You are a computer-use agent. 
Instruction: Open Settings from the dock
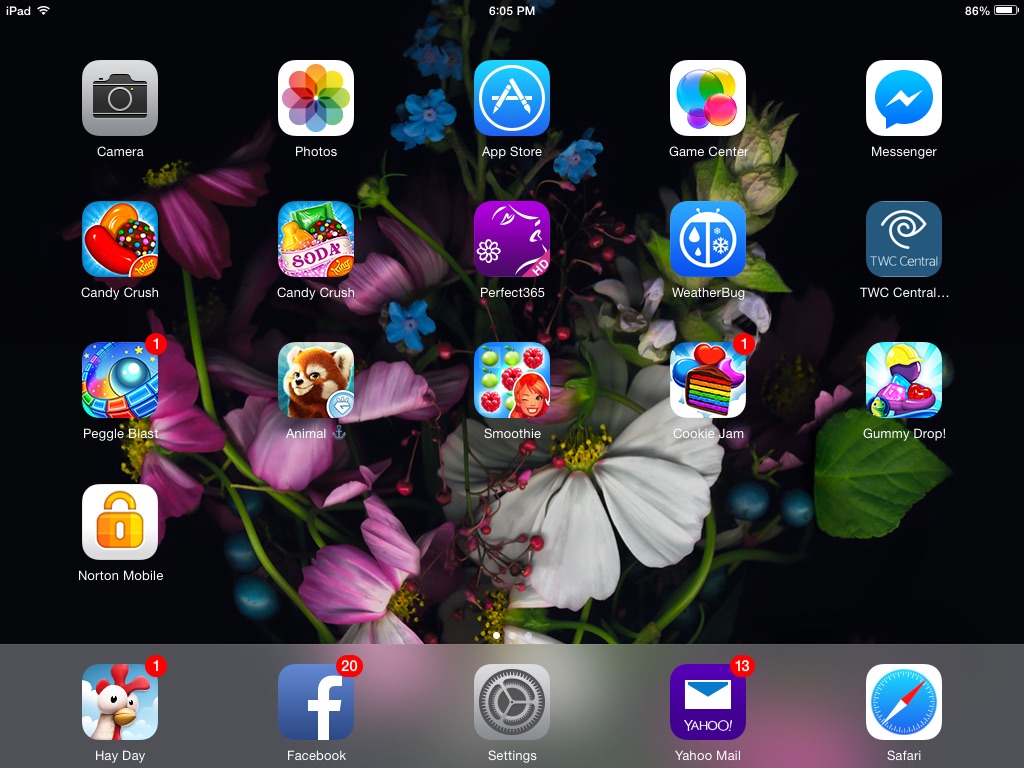point(511,702)
